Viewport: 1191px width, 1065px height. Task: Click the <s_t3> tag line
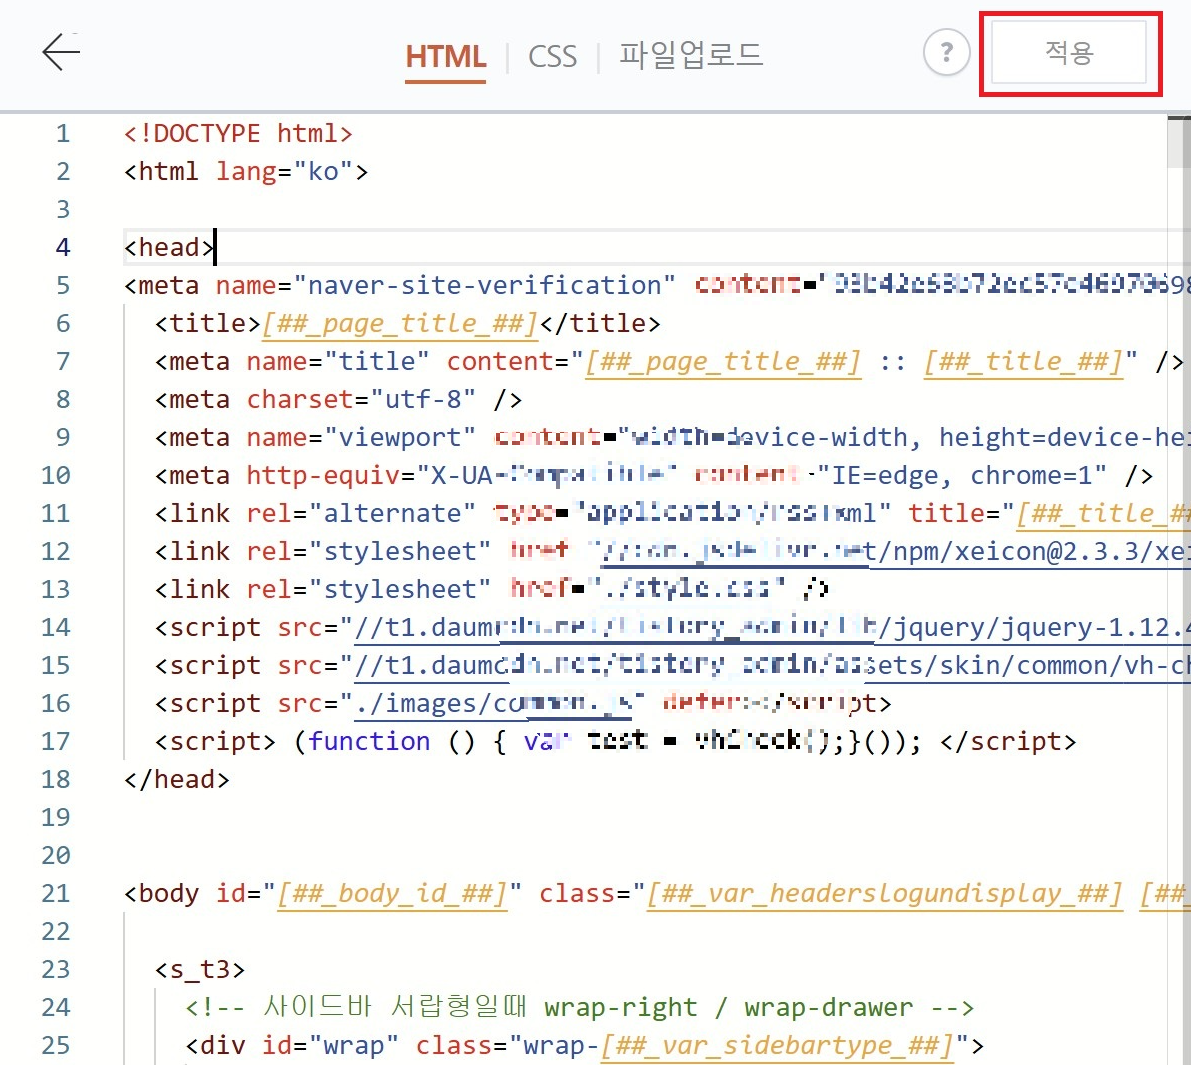pyautogui.click(x=200, y=969)
